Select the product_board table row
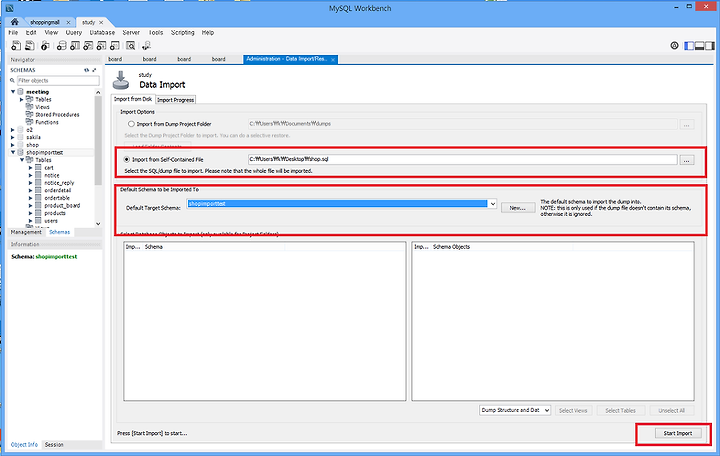 pos(62,206)
